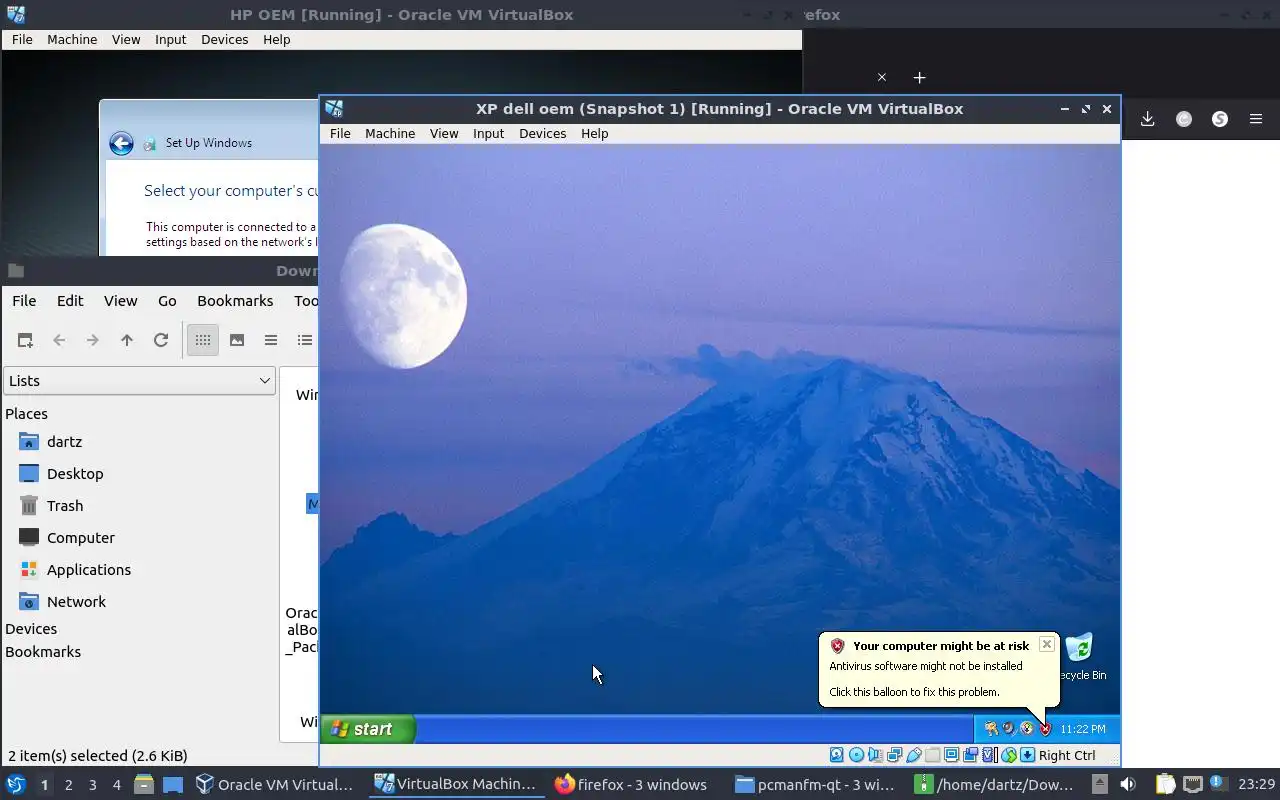Open new tab with plus in Firefox
Image resolution: width=1280 pixels, height=800 pixels.
coord(920,77)
